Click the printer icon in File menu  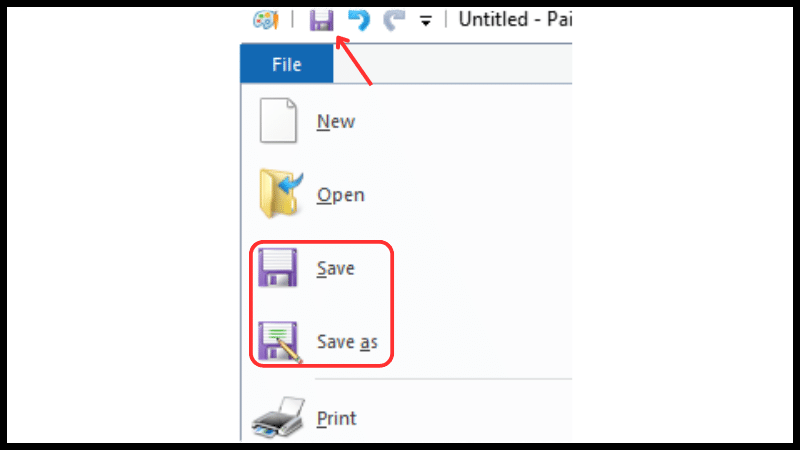click(x=279, y=417)
